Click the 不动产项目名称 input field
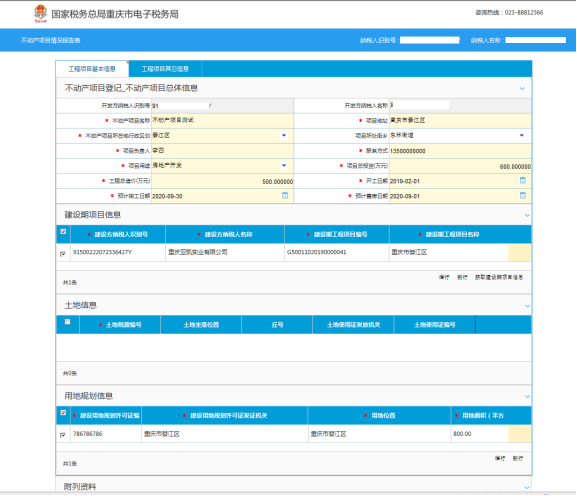577x496 pixels. (222, 120)
